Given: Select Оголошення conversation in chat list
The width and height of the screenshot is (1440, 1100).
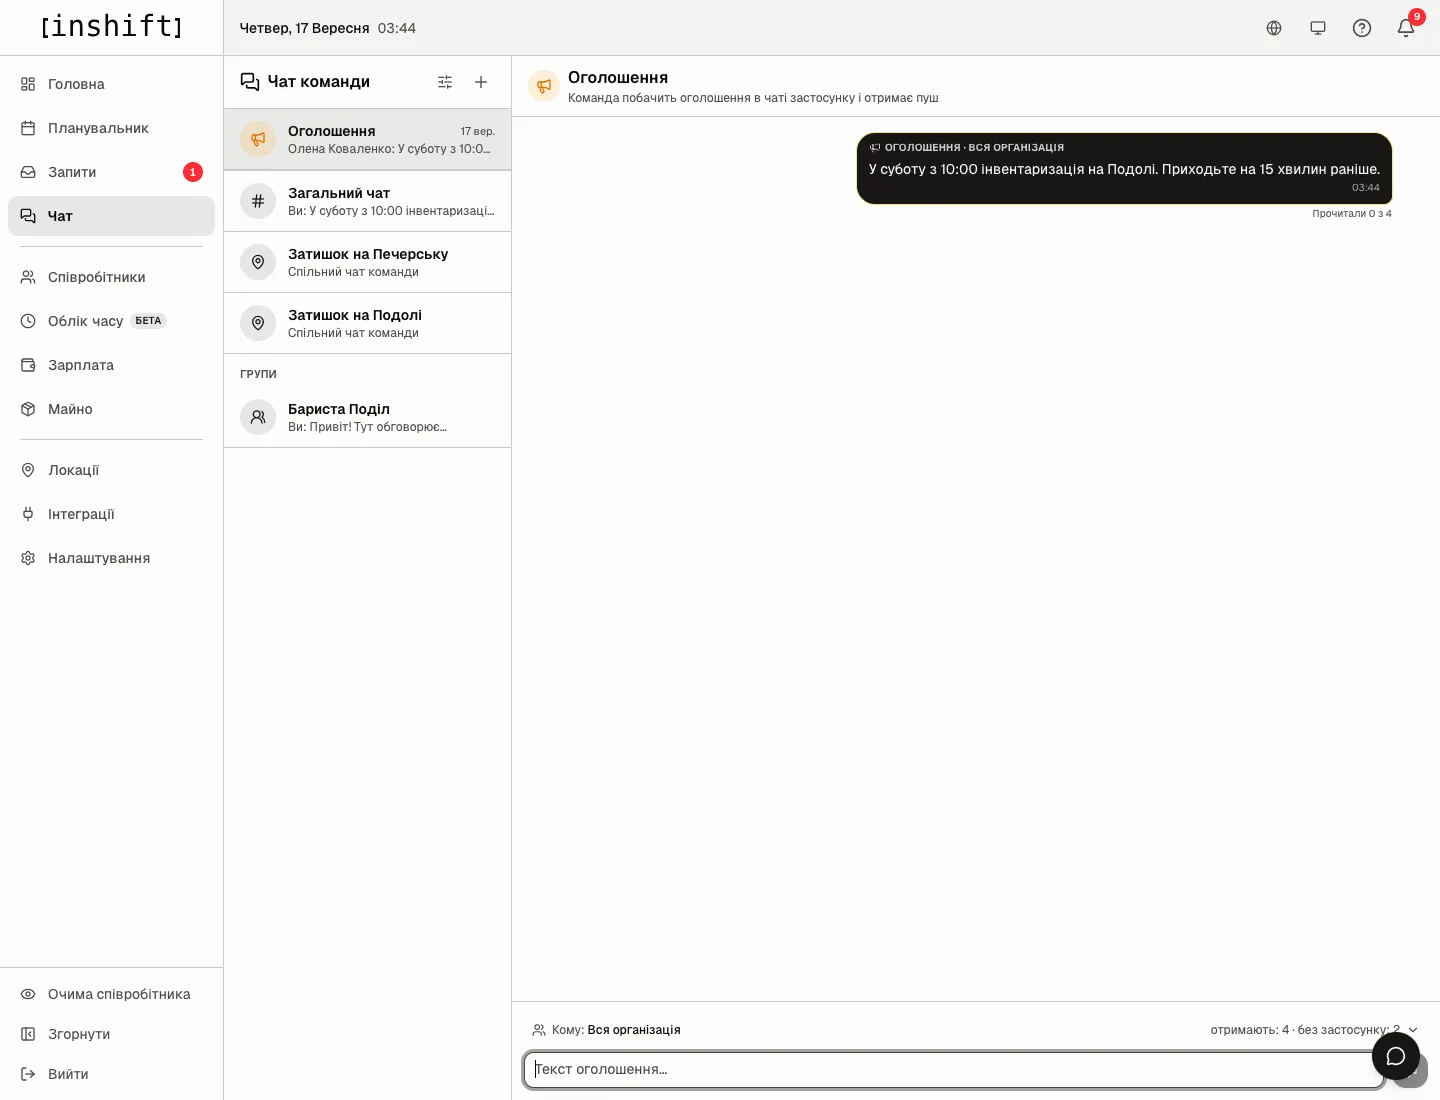Looking at the screenshot, I should (x=367, y=139).
